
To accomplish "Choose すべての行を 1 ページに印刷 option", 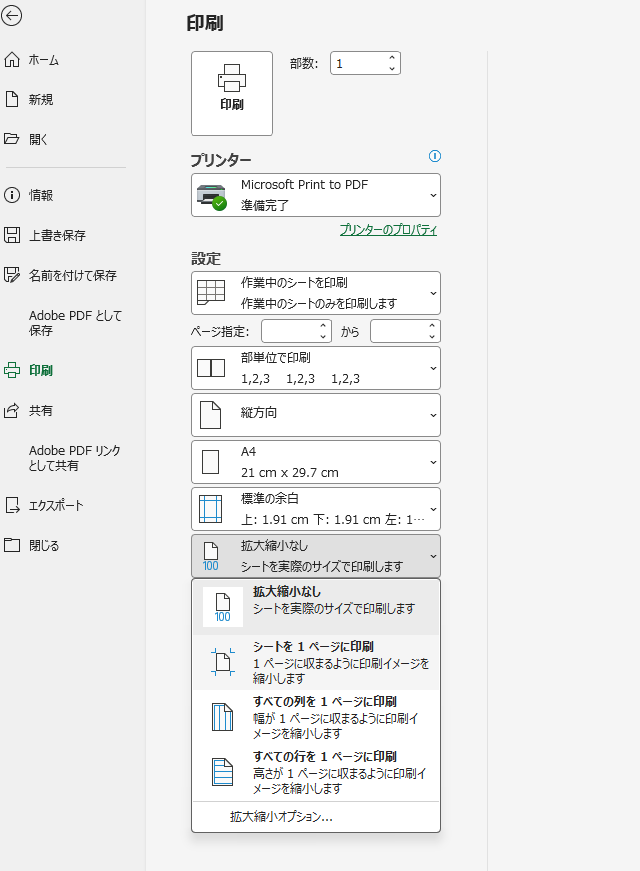I will pos(316,772).
